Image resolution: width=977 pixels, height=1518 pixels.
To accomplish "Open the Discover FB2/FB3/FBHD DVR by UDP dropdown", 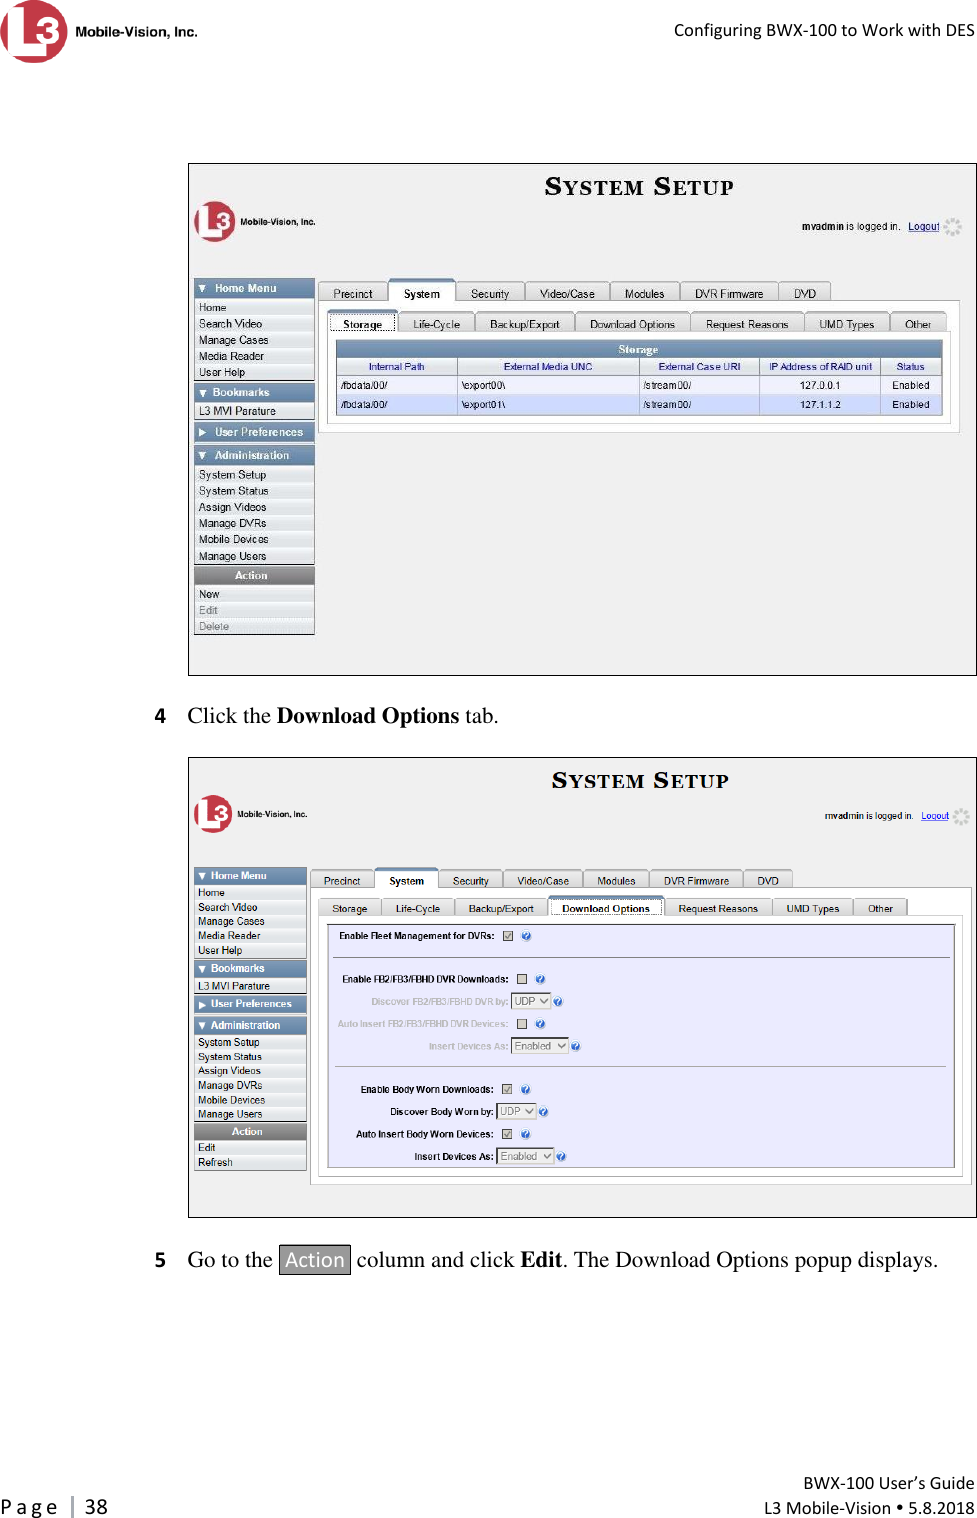I will click(x=531, y=1001).
